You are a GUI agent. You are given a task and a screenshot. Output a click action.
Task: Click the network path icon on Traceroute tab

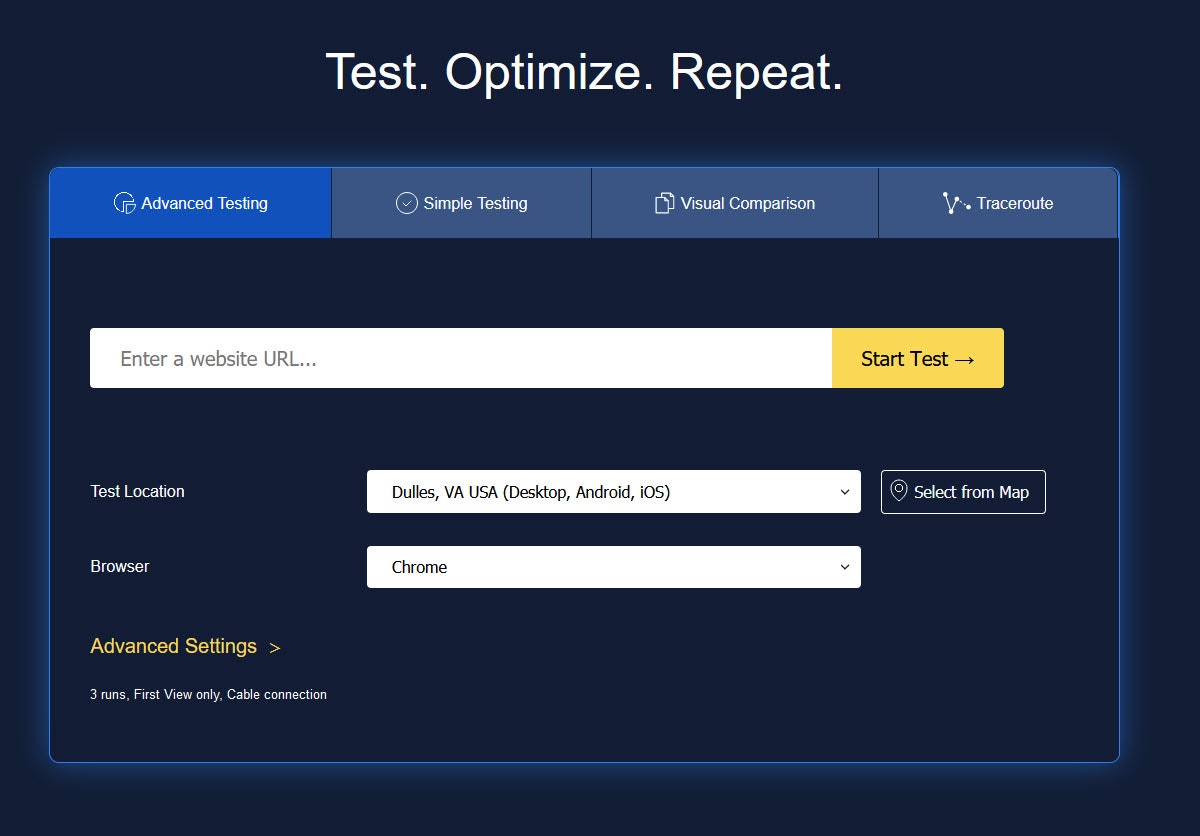957,202
